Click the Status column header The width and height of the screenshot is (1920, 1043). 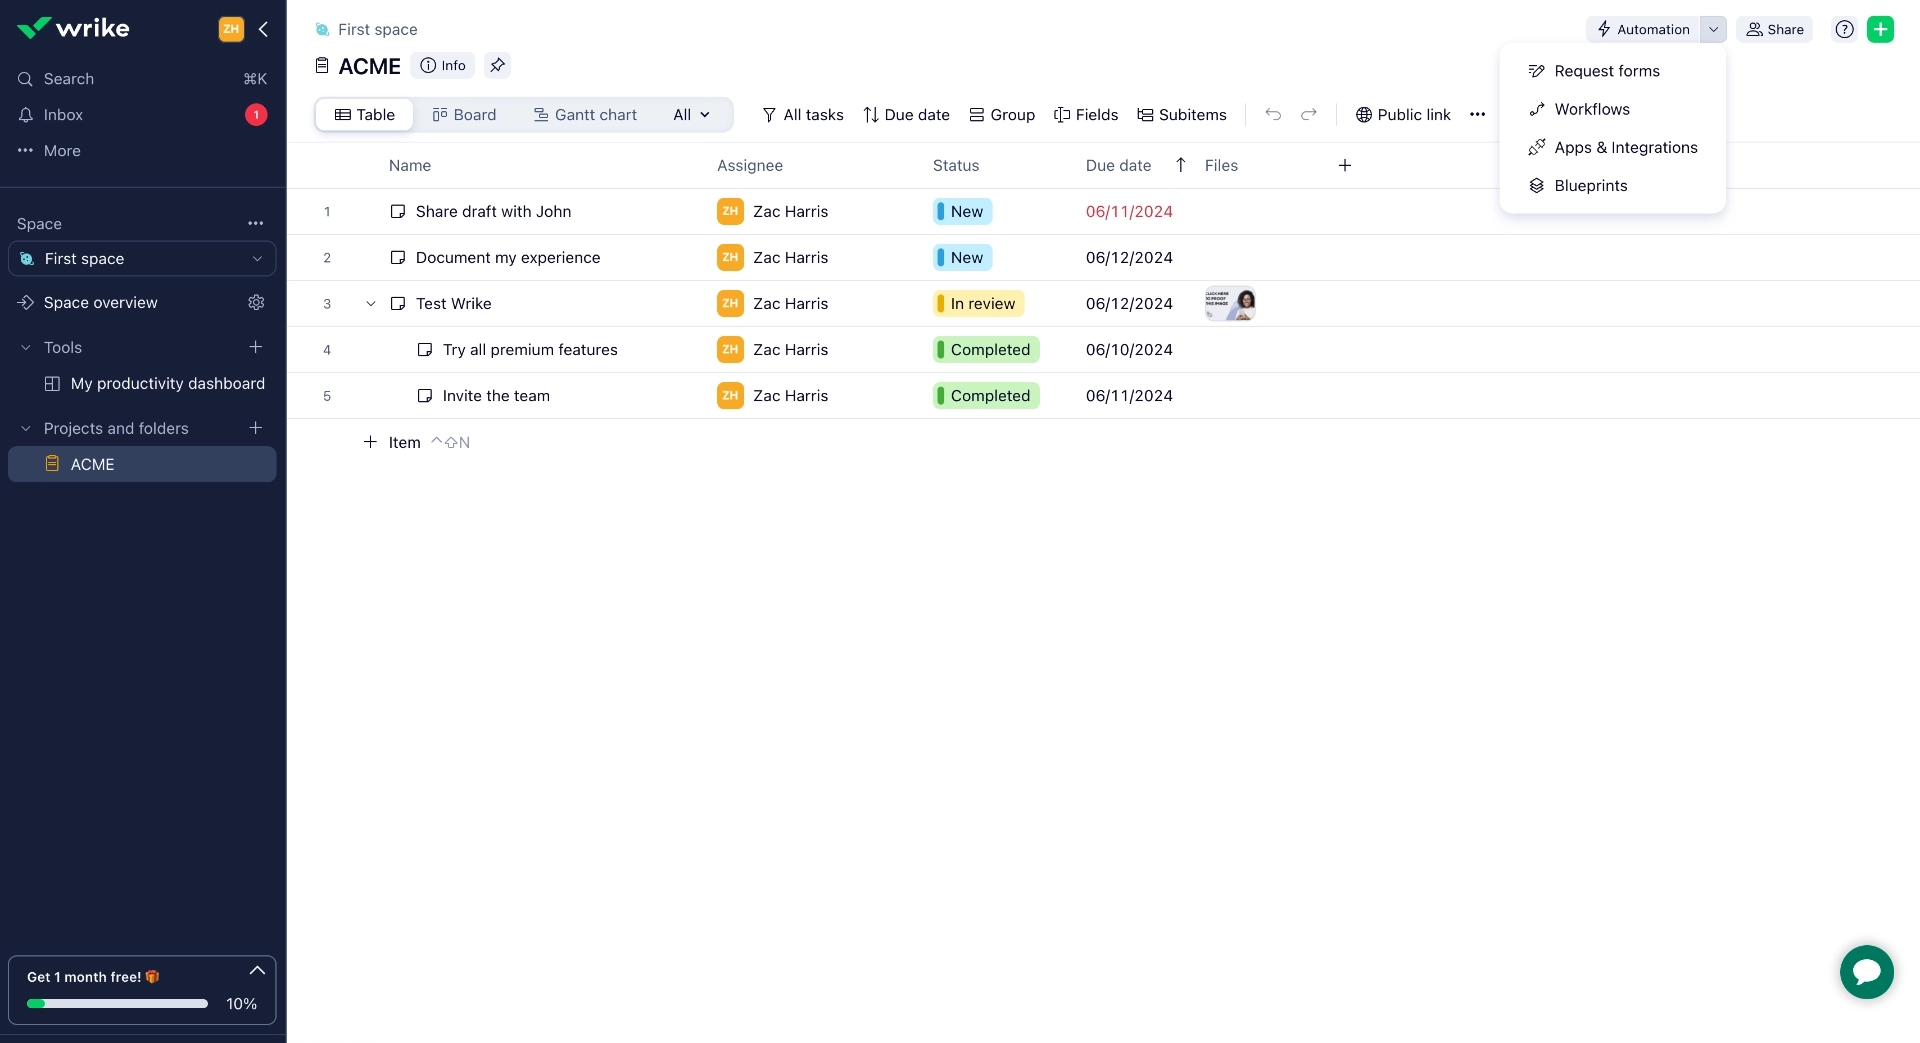pos(956,166)
